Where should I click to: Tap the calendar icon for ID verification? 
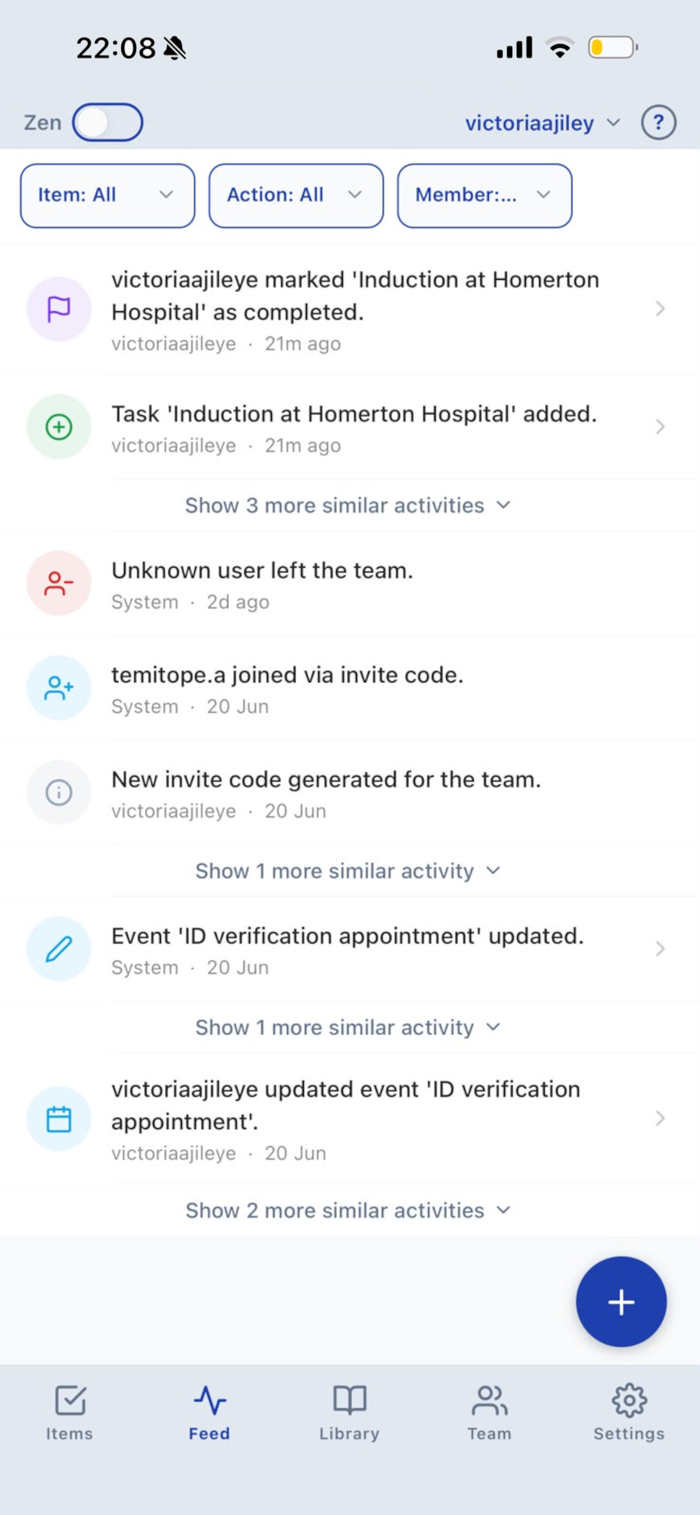(59, 1119)
